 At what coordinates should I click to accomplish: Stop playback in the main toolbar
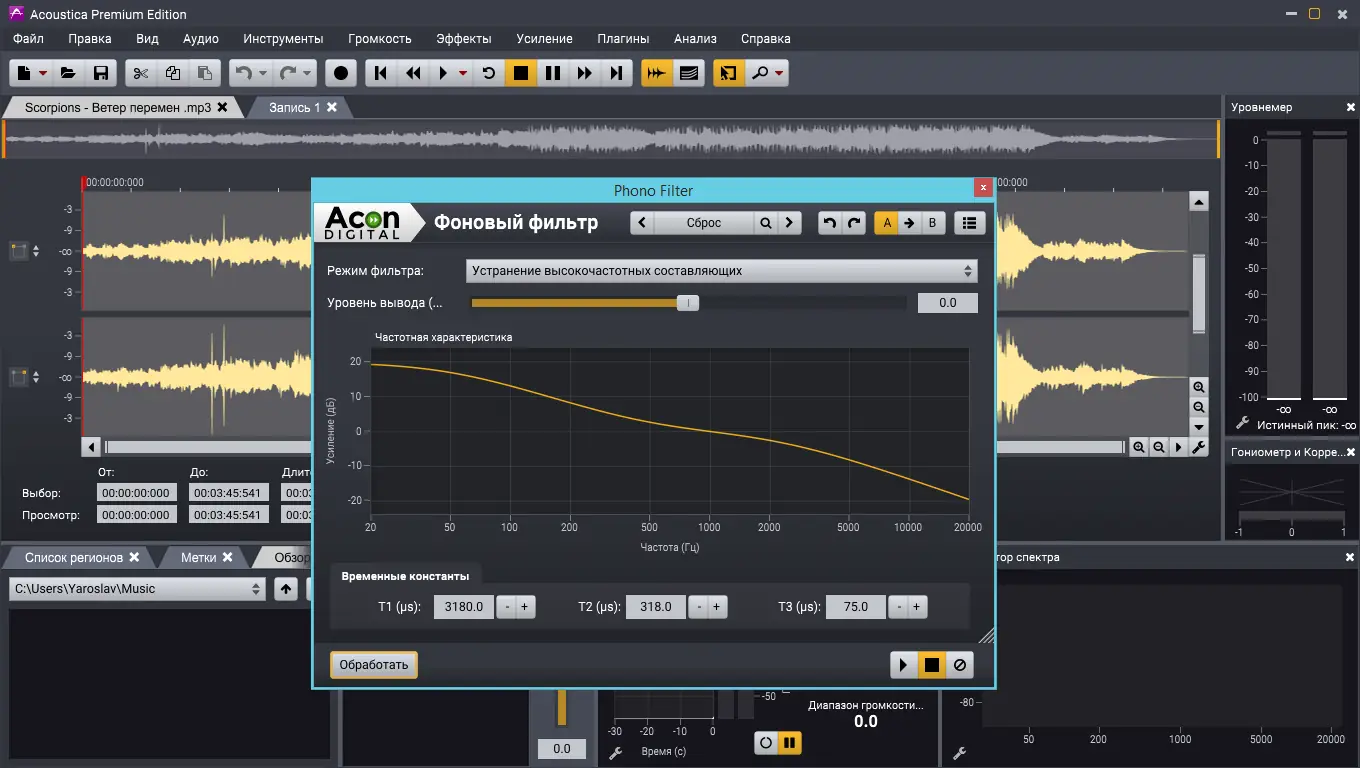pos(520,73)
